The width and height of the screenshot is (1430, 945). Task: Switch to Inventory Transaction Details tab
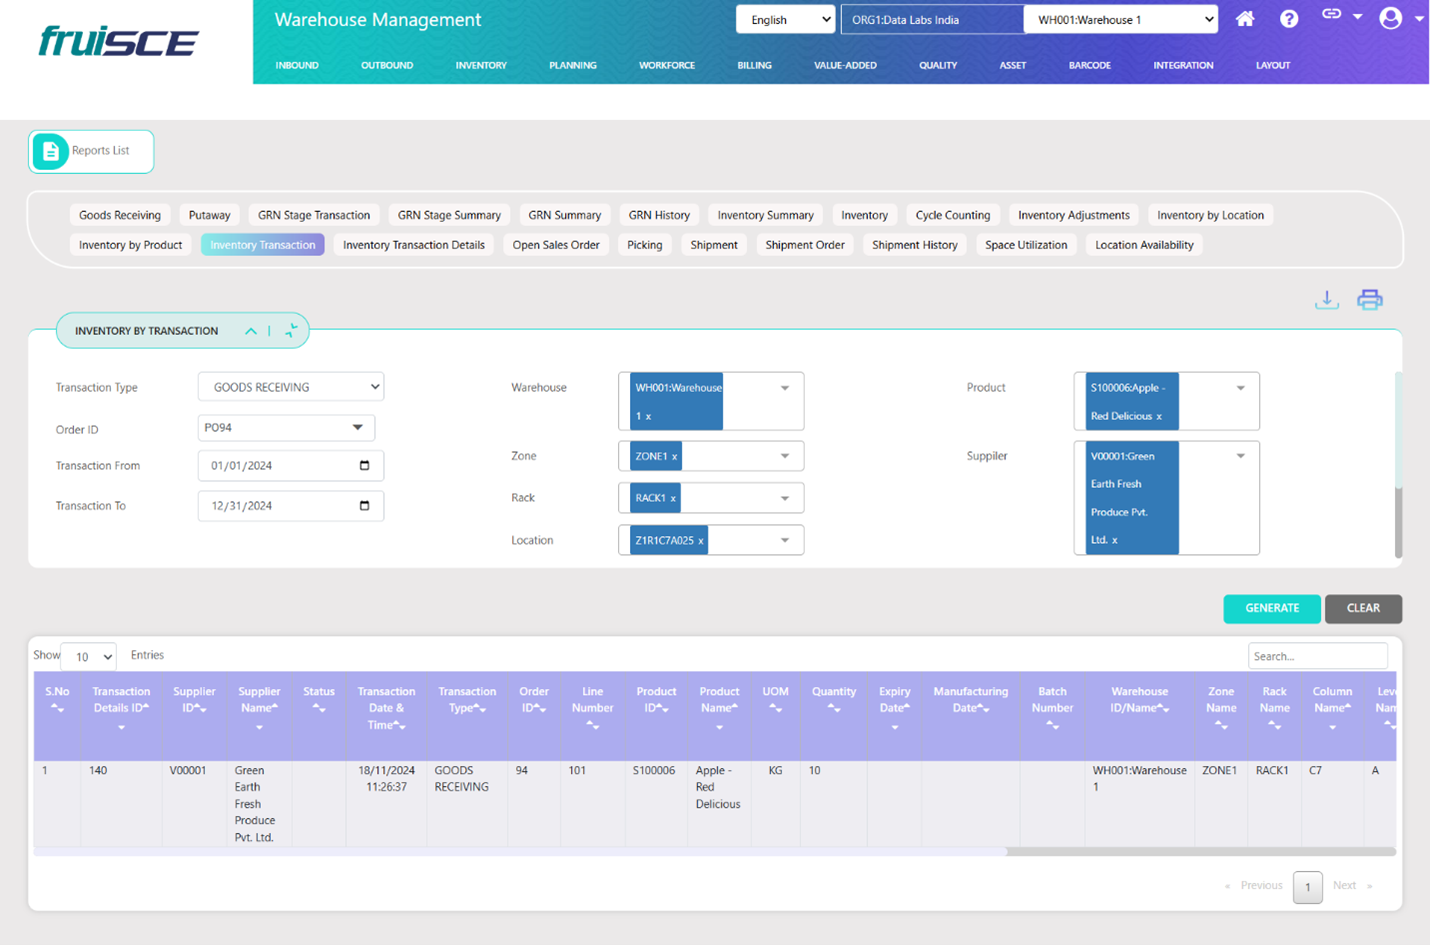click(413, 245)
